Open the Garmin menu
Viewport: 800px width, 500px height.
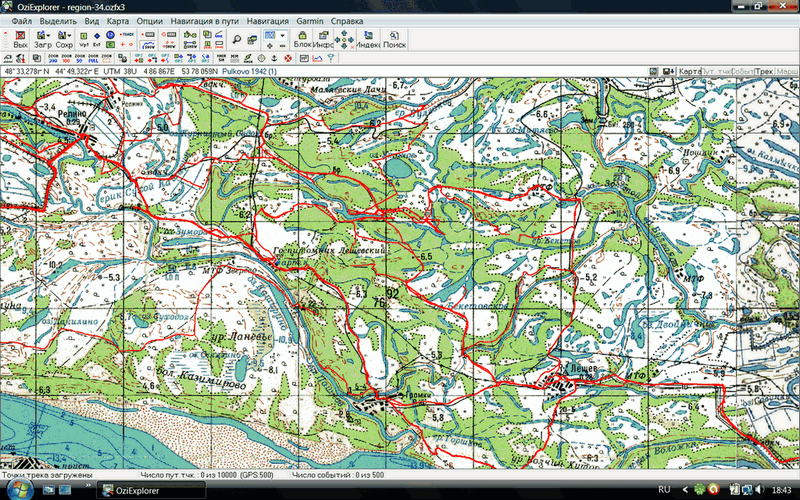click(310, 21)
